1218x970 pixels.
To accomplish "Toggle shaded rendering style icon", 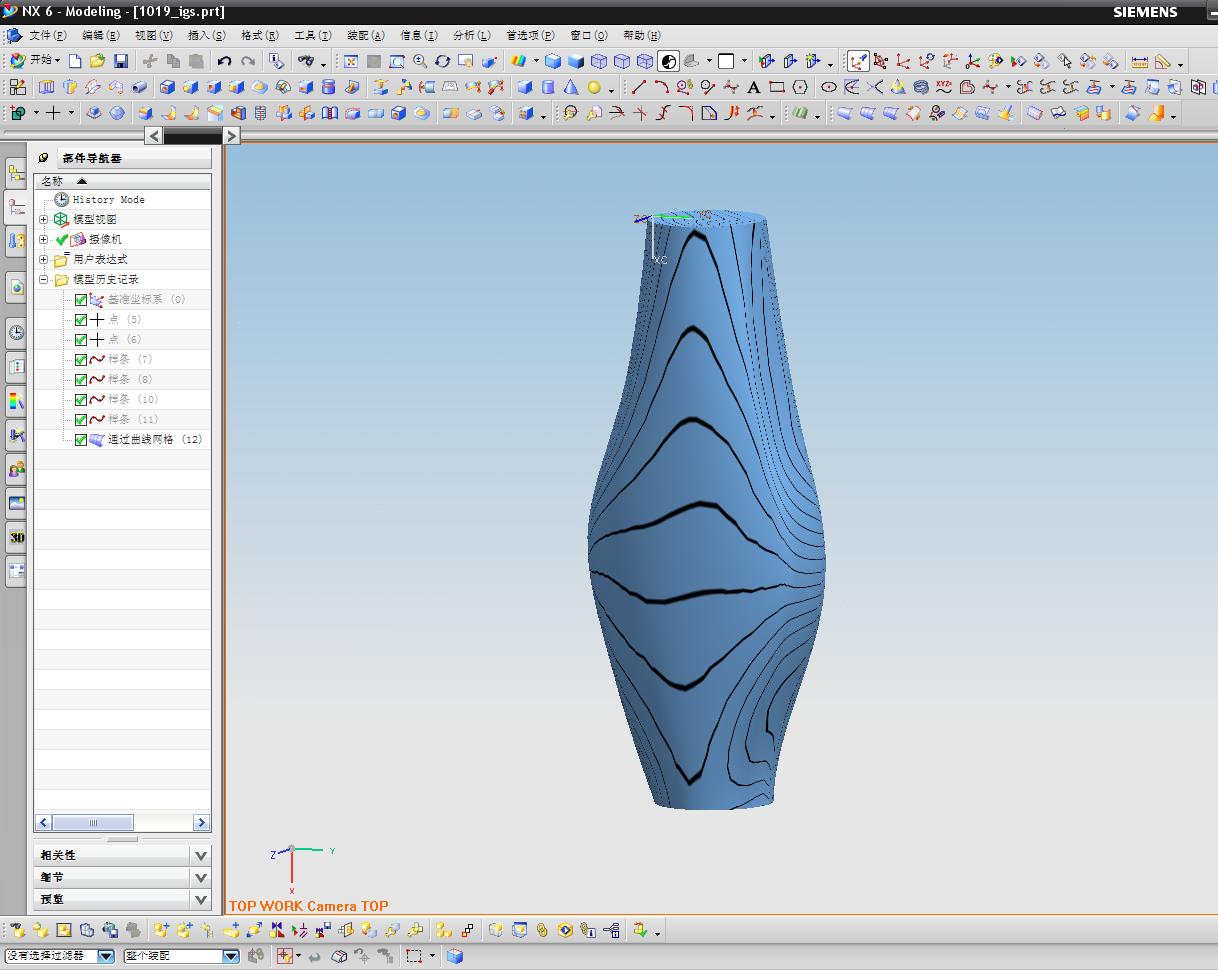I will coord(669,61).
